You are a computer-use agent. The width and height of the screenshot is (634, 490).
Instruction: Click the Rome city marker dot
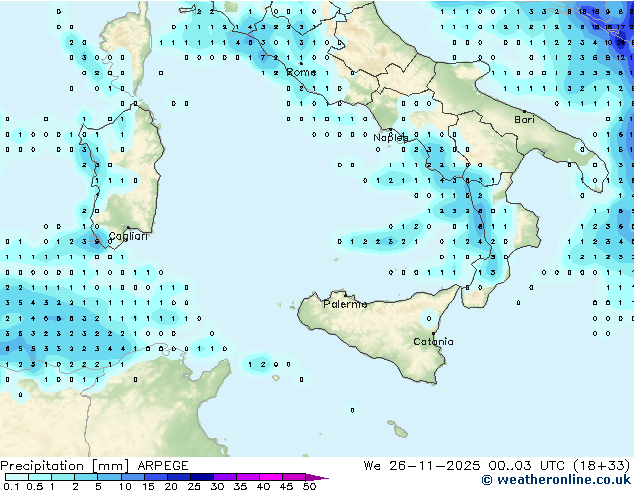click(301, 63)
